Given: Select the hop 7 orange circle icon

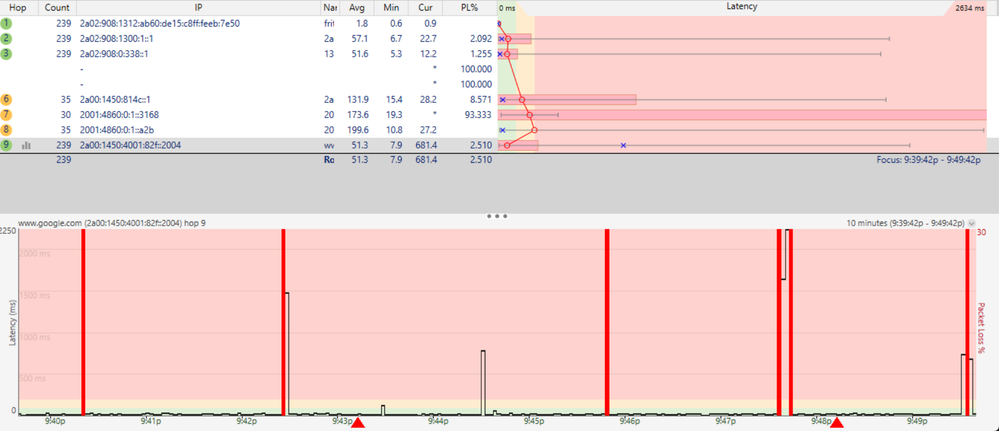Looking at the screenshot, I should tap(6, 115).
